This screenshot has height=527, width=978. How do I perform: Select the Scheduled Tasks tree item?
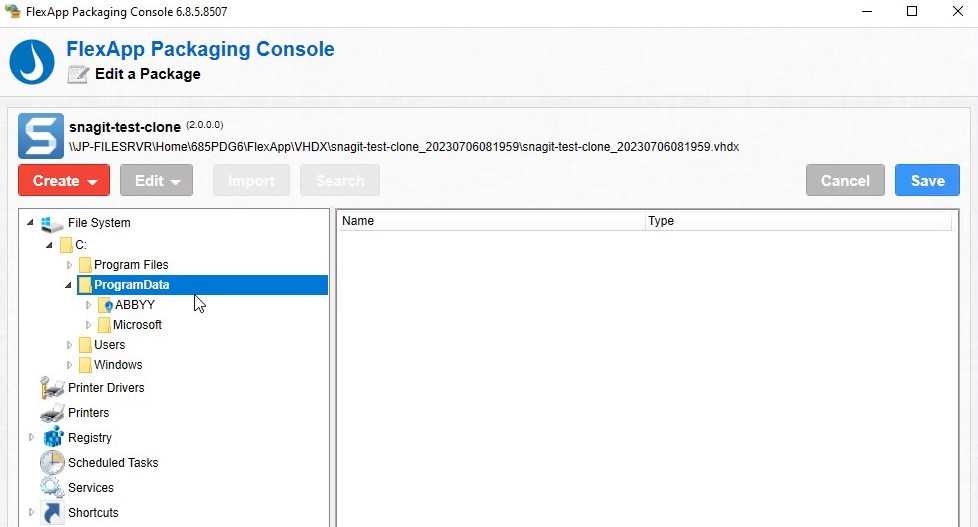tap(113, 462)
